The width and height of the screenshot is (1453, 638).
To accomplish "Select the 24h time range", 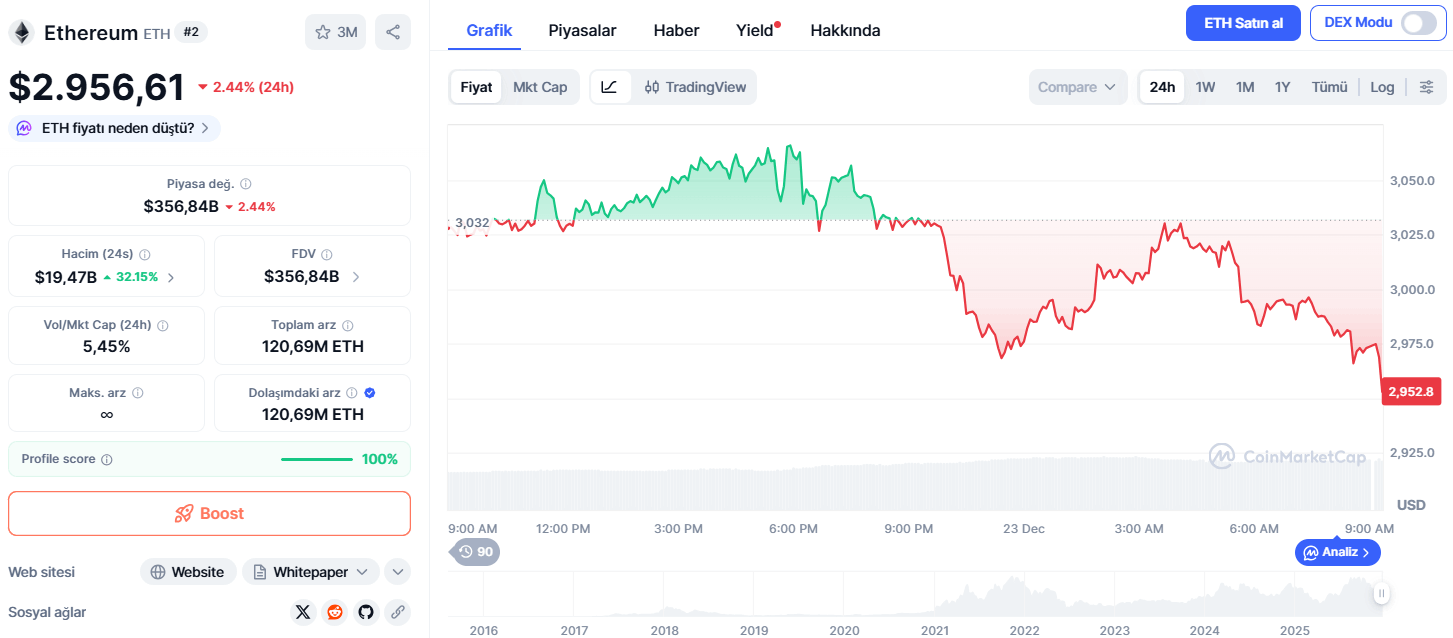I will click(x=1162, y=87).
